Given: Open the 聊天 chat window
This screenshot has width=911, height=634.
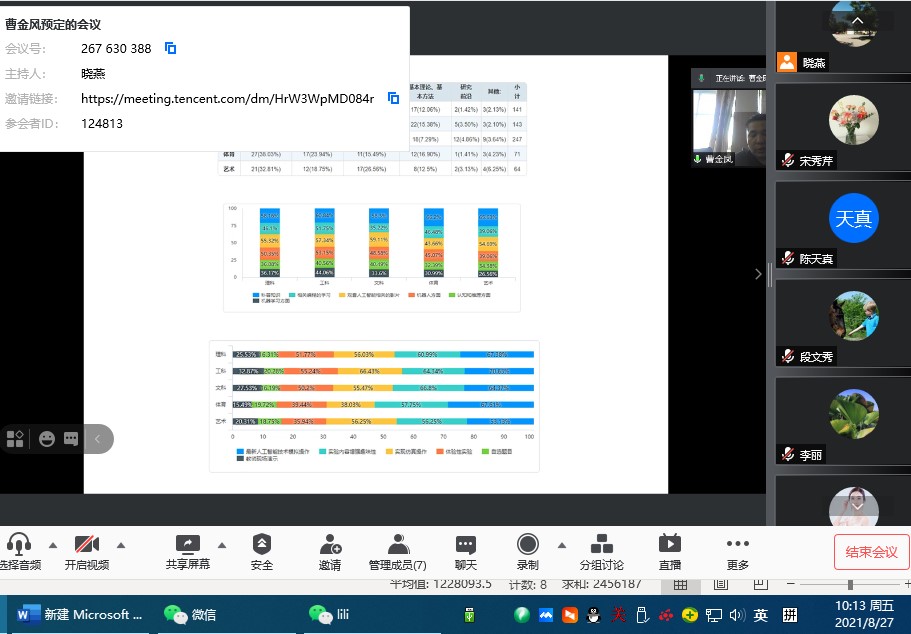Looking at the screenshot, I should click(x=466, y=551).
